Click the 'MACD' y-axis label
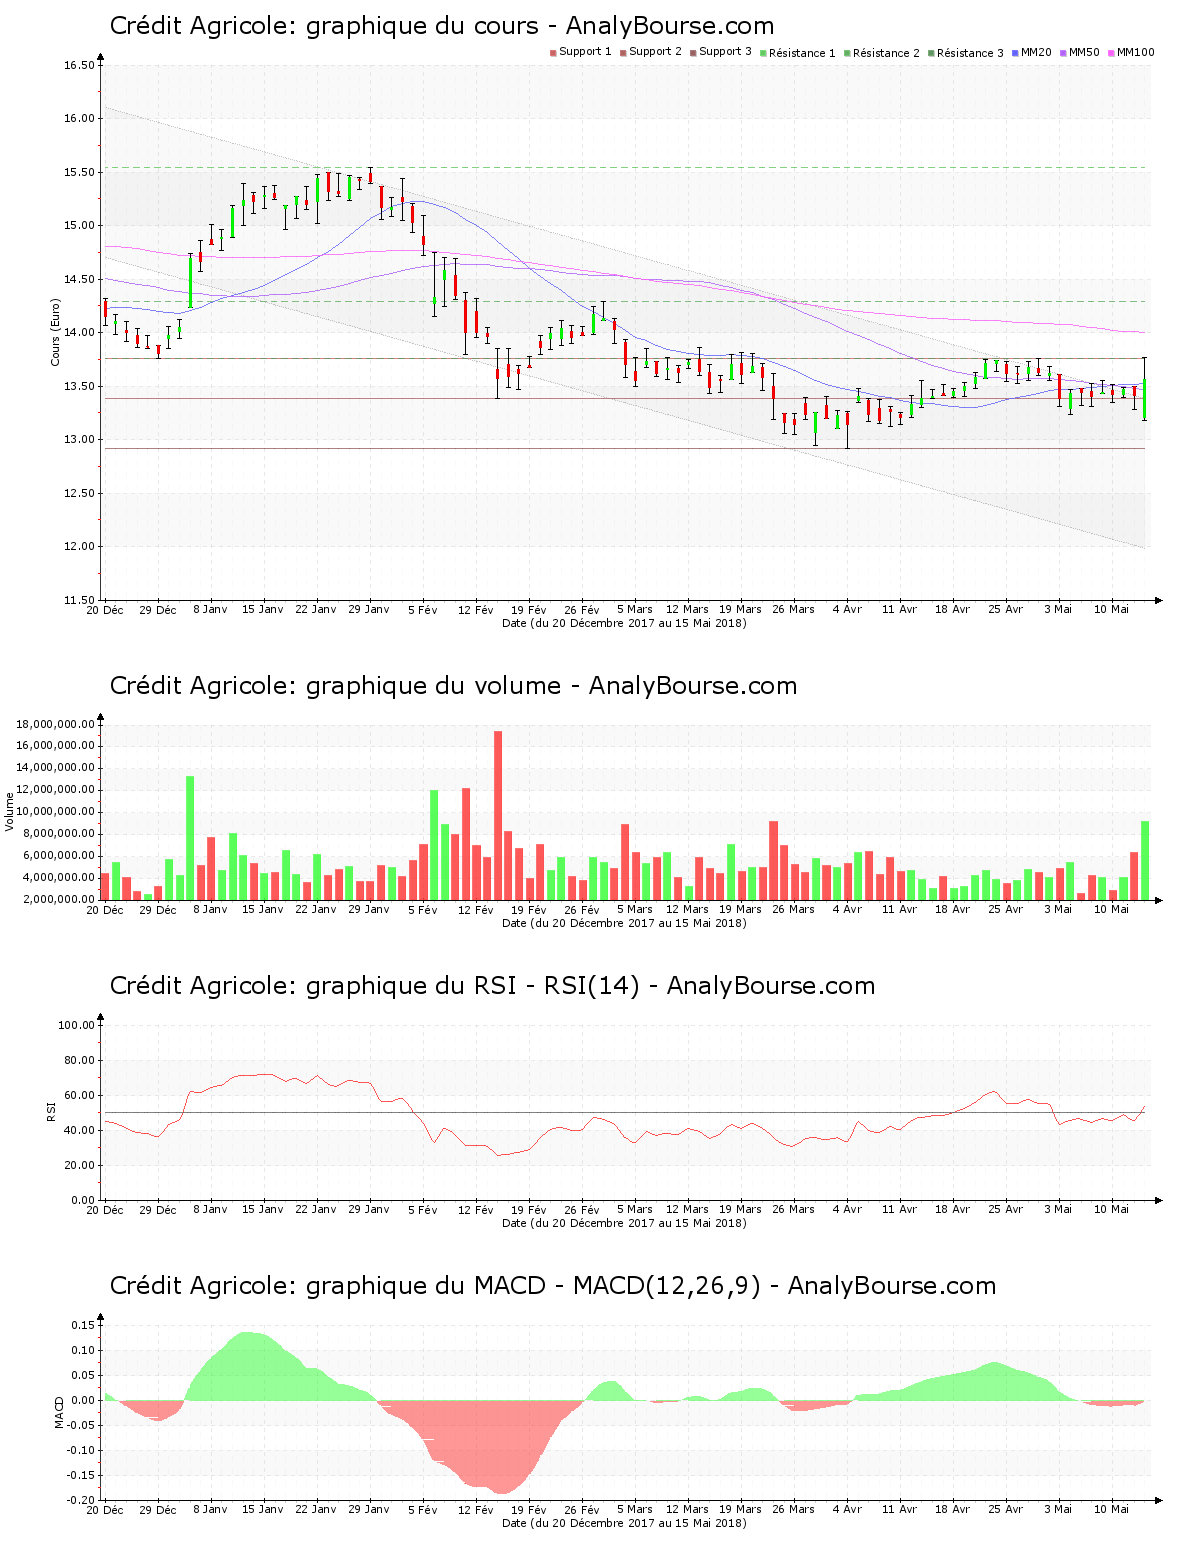 pyautogui.click(x=59, y=1411)
